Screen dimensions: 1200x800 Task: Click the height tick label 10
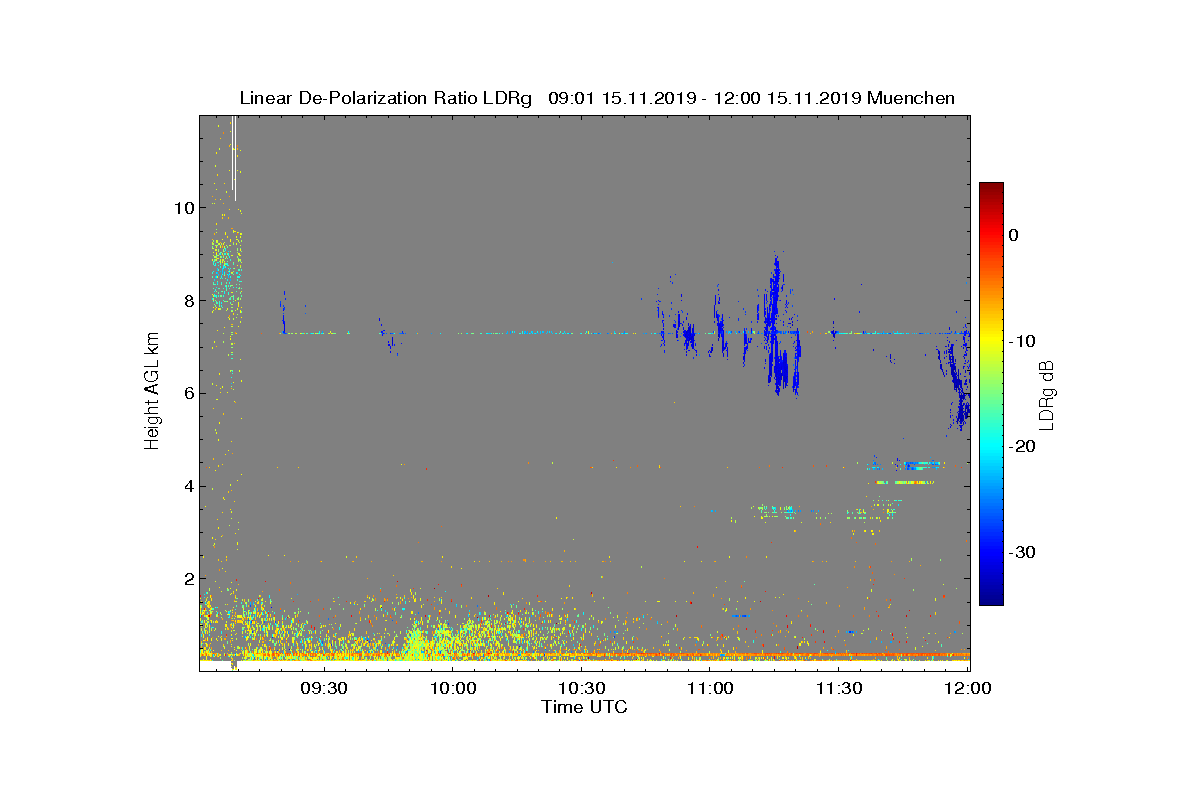[183, 208]
